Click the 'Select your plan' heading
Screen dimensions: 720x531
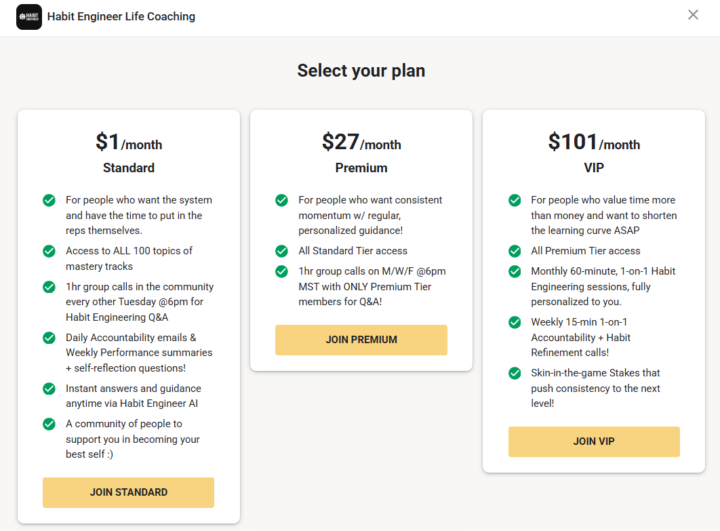coord(360,71)
